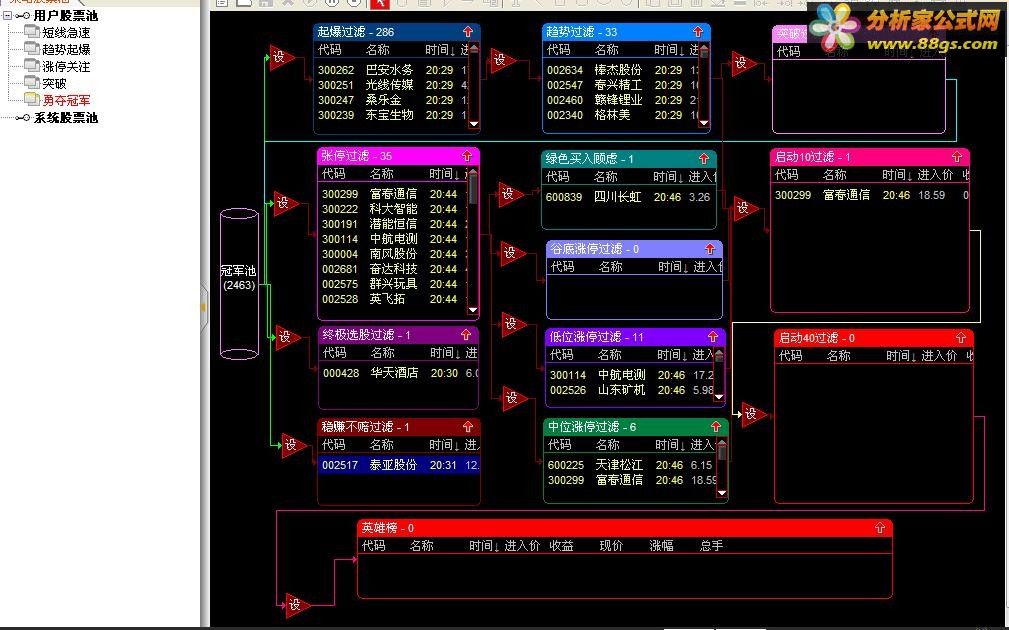The width and height of the screenshot is (1009, 630).
Task: Click the 起爆过滤 scrollbar down arrow
Action: click(474, 123)
